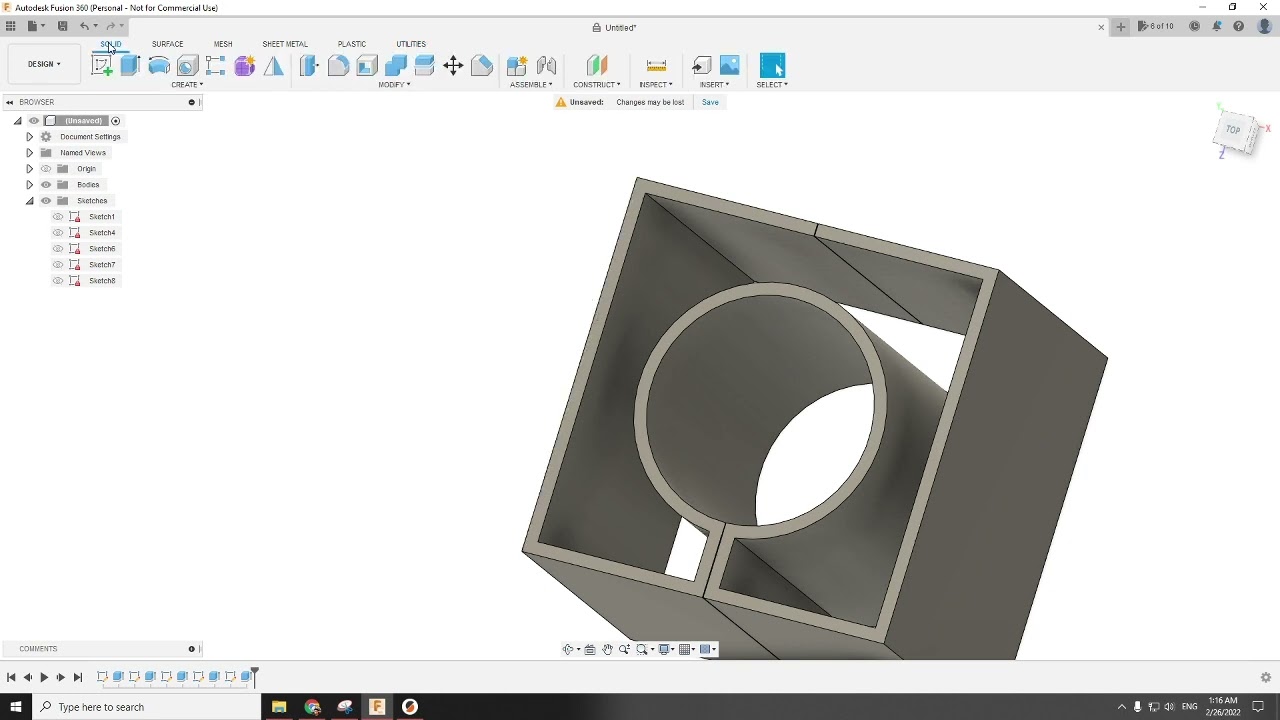The image size is (1280, 720).
Task: Select the Move/Copy tool
Action: click(x=453, y=66)
